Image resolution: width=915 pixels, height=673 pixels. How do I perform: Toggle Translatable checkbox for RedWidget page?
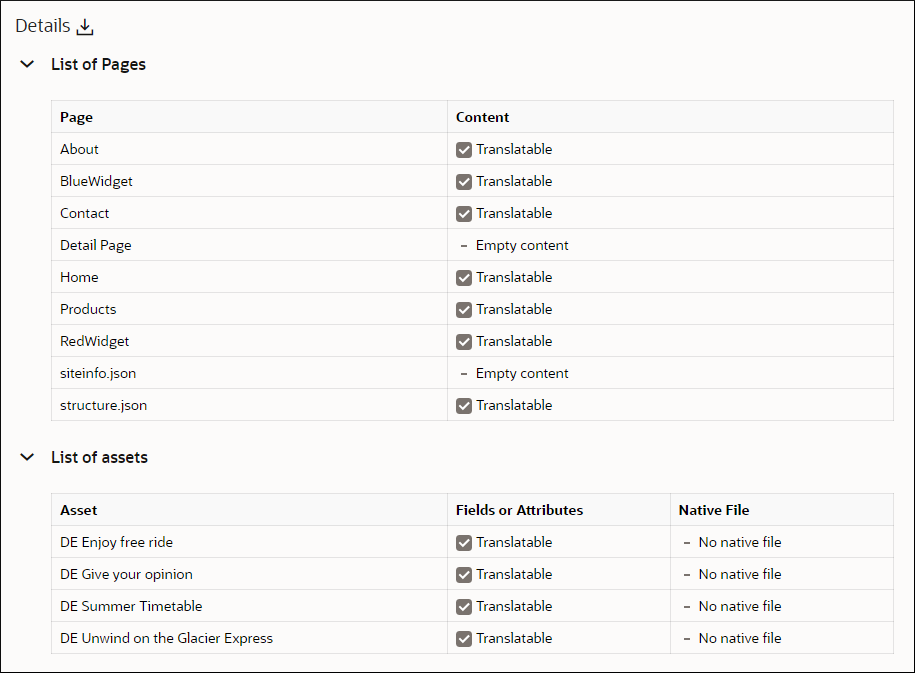464,341
